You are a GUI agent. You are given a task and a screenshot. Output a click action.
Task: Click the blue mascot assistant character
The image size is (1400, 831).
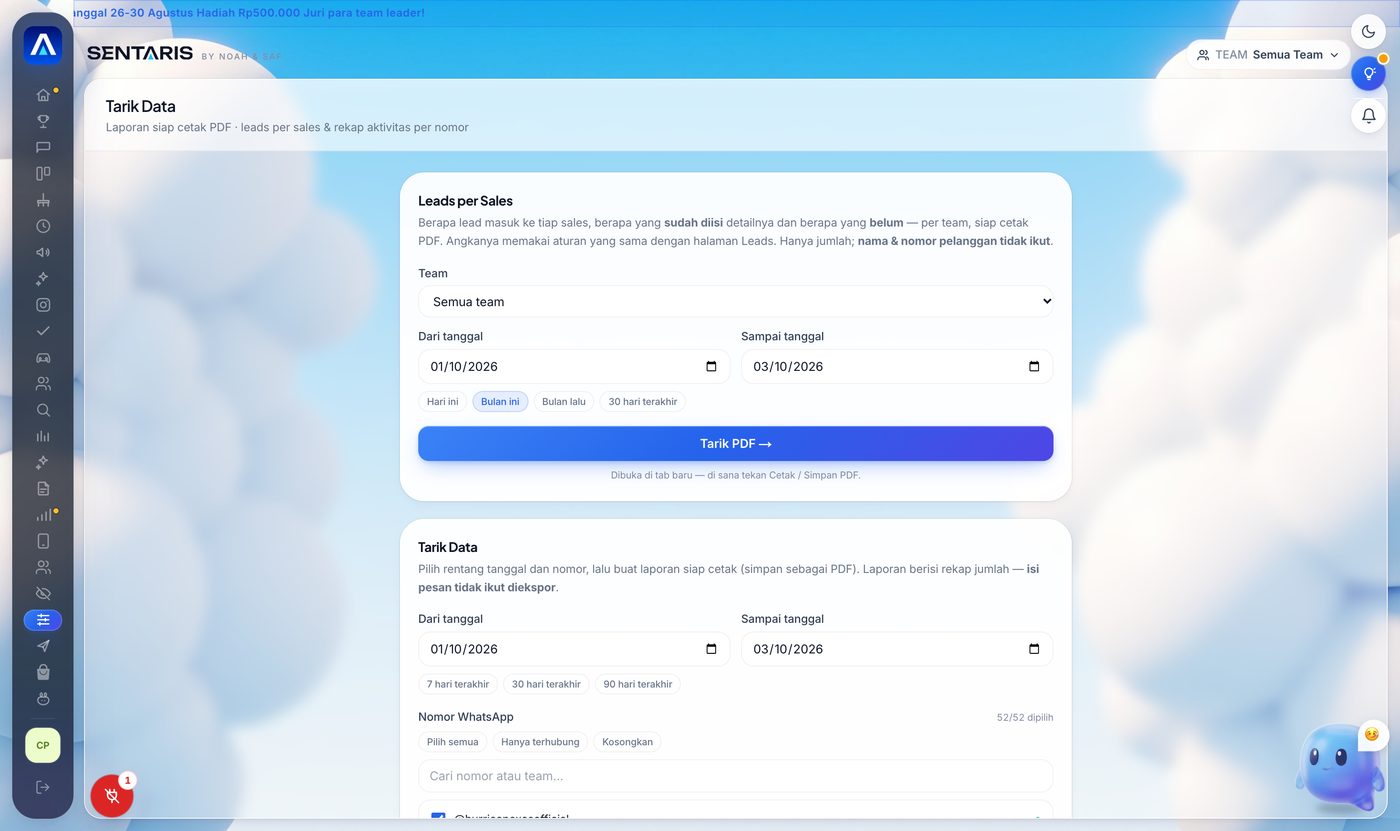[x=1339, y=768]
